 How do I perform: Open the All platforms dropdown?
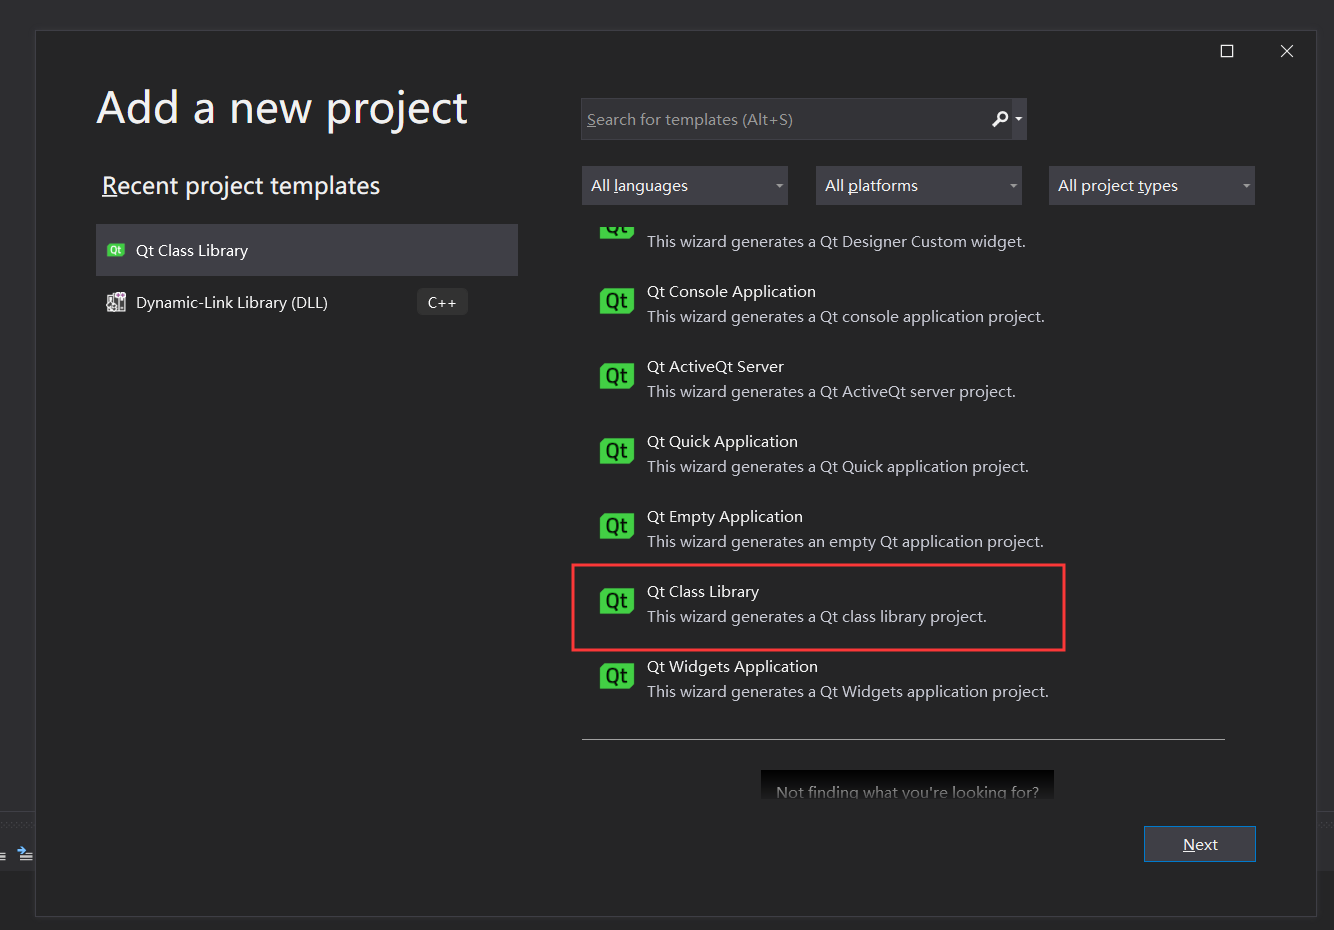pos(918,185)
